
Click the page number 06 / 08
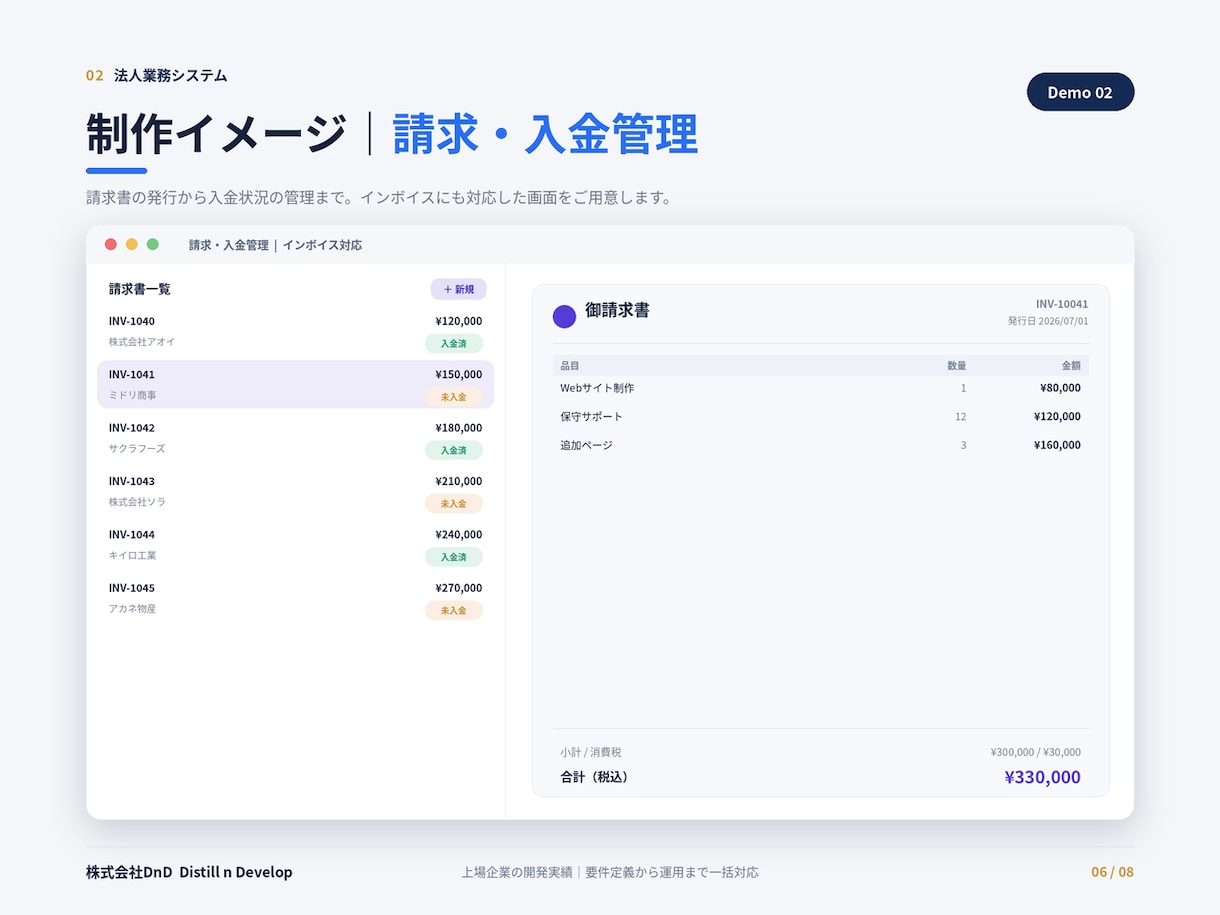point(1112,872)
